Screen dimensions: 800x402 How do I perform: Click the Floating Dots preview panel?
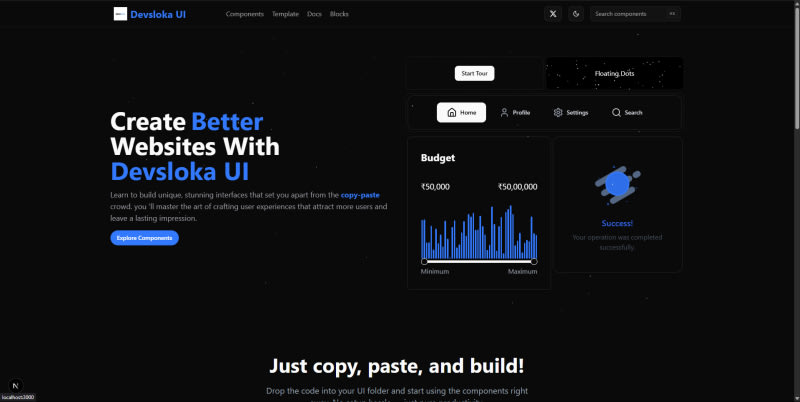614,73
